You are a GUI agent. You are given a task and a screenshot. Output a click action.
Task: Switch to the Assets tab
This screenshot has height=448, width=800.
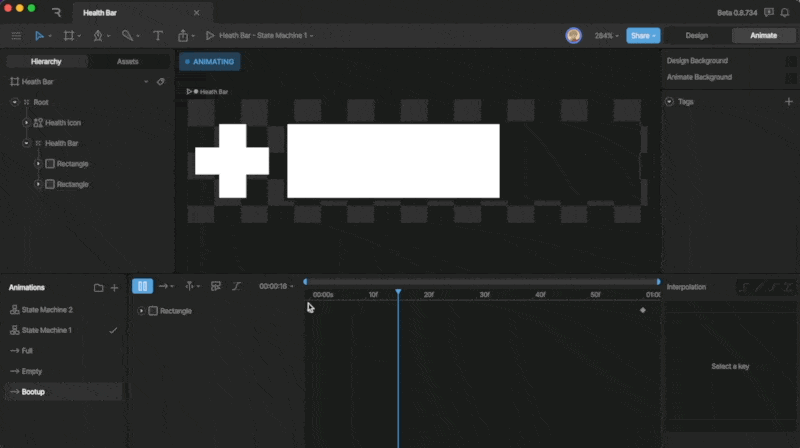click(x=128, y=62)
